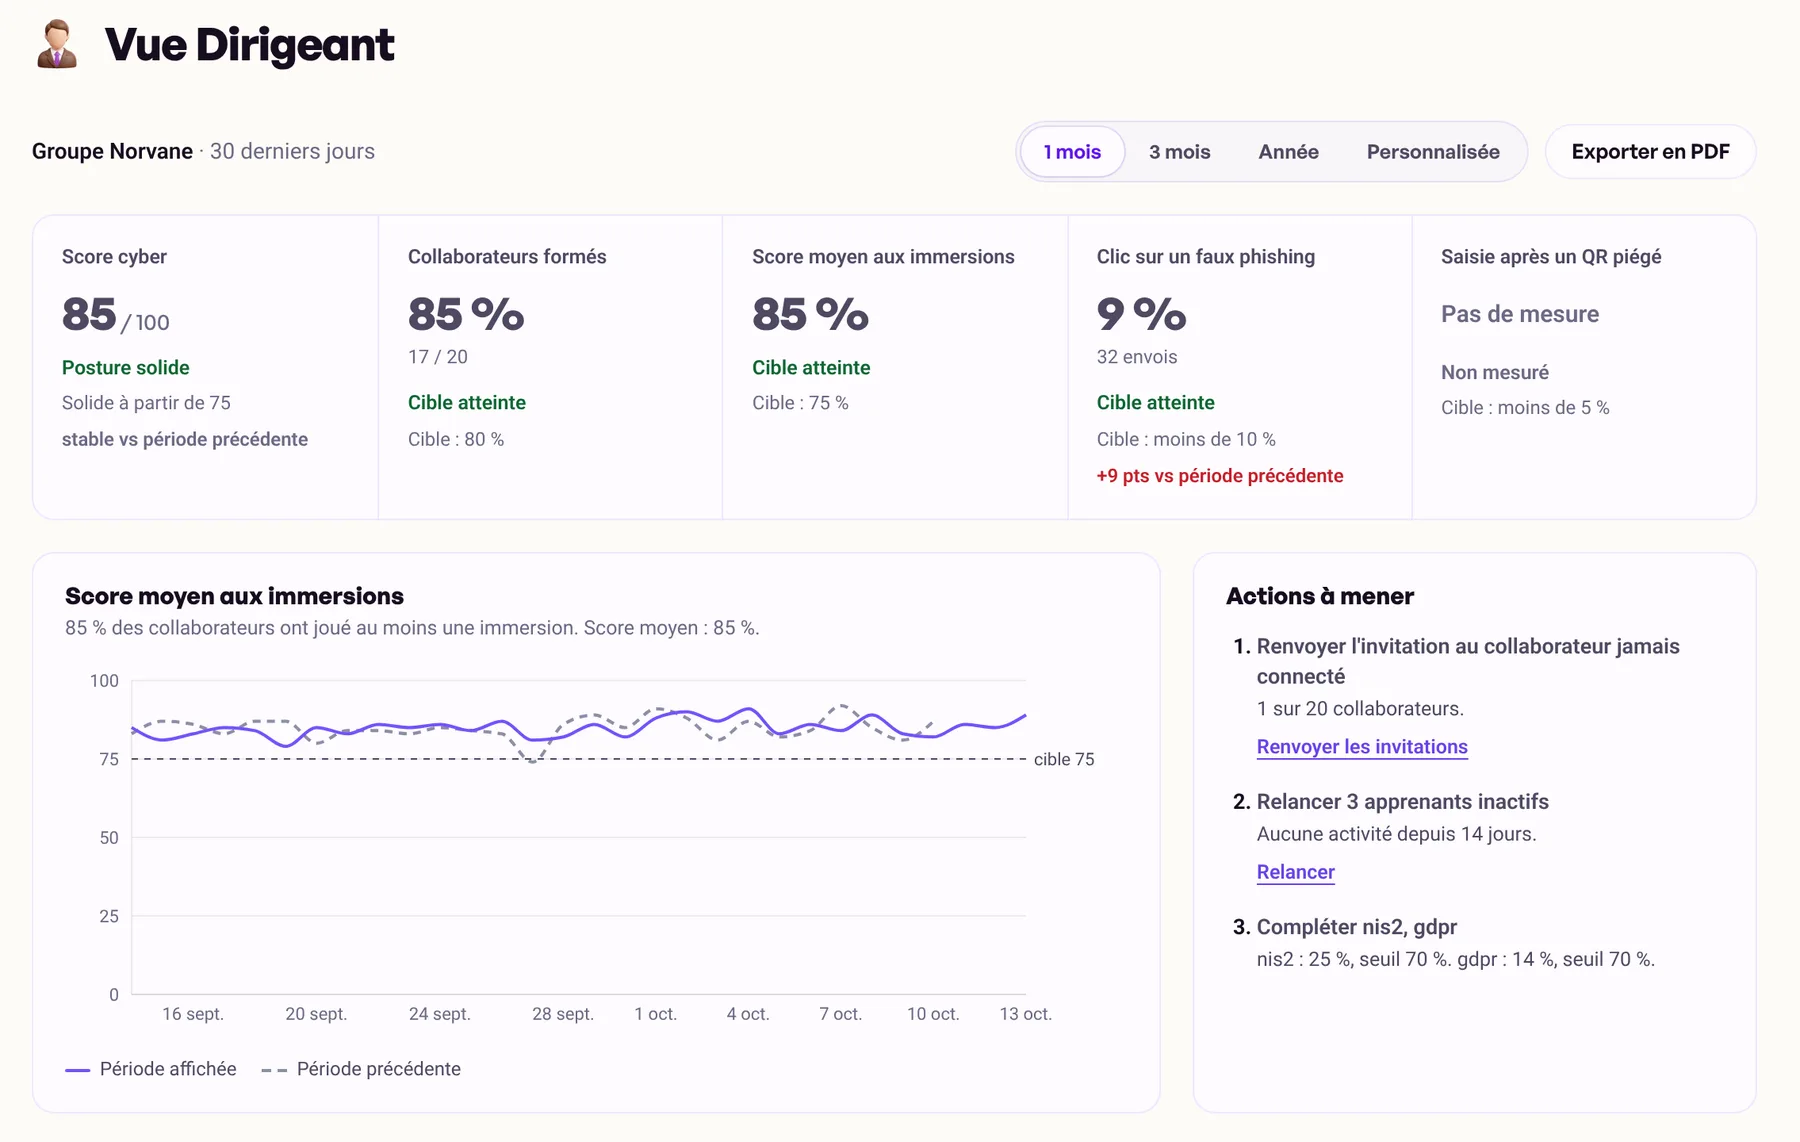
Task: Click the chart's cible 75 target label
Action: 1064,760
